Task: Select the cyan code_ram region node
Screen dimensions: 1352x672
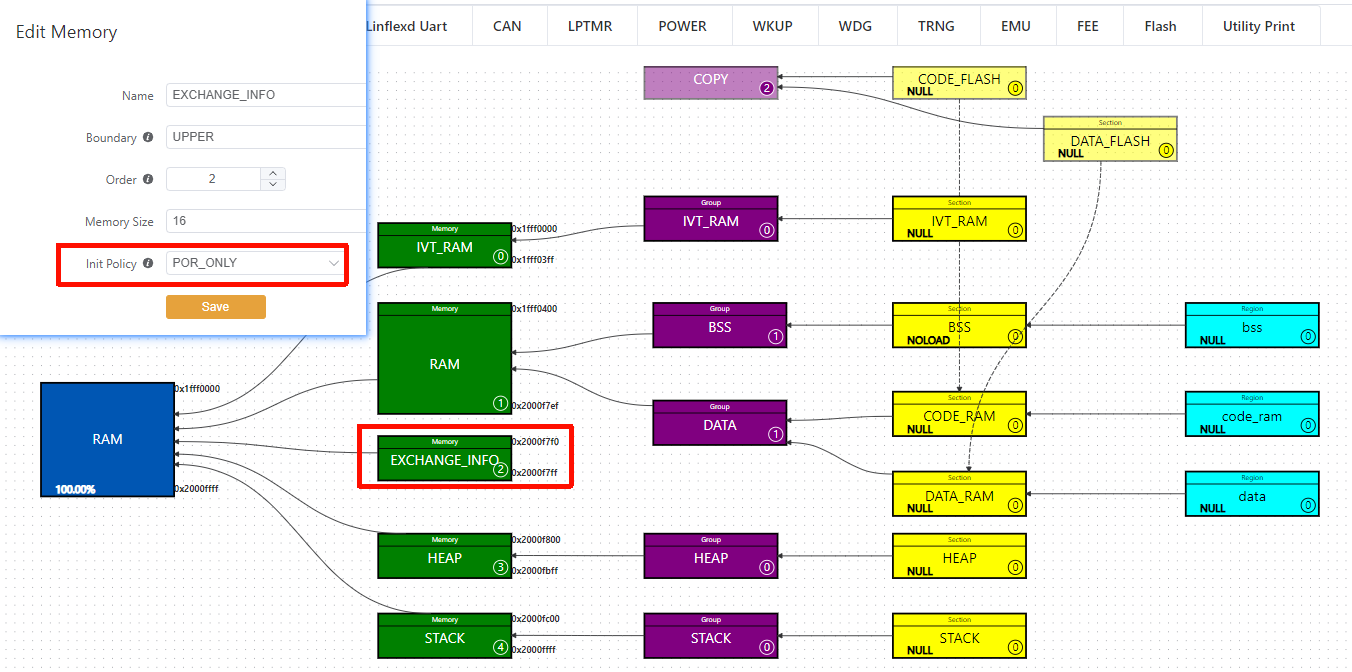Action: 1252,414
